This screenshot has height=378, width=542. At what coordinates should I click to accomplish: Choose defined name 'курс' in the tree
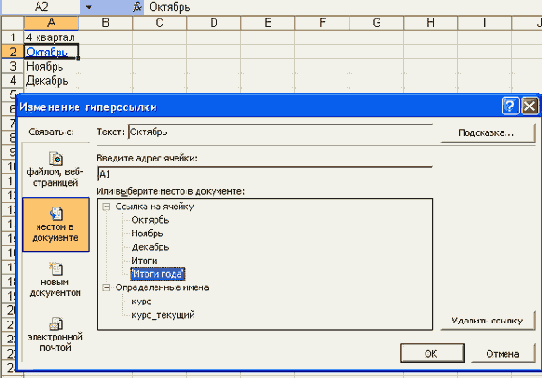[141, 302]
